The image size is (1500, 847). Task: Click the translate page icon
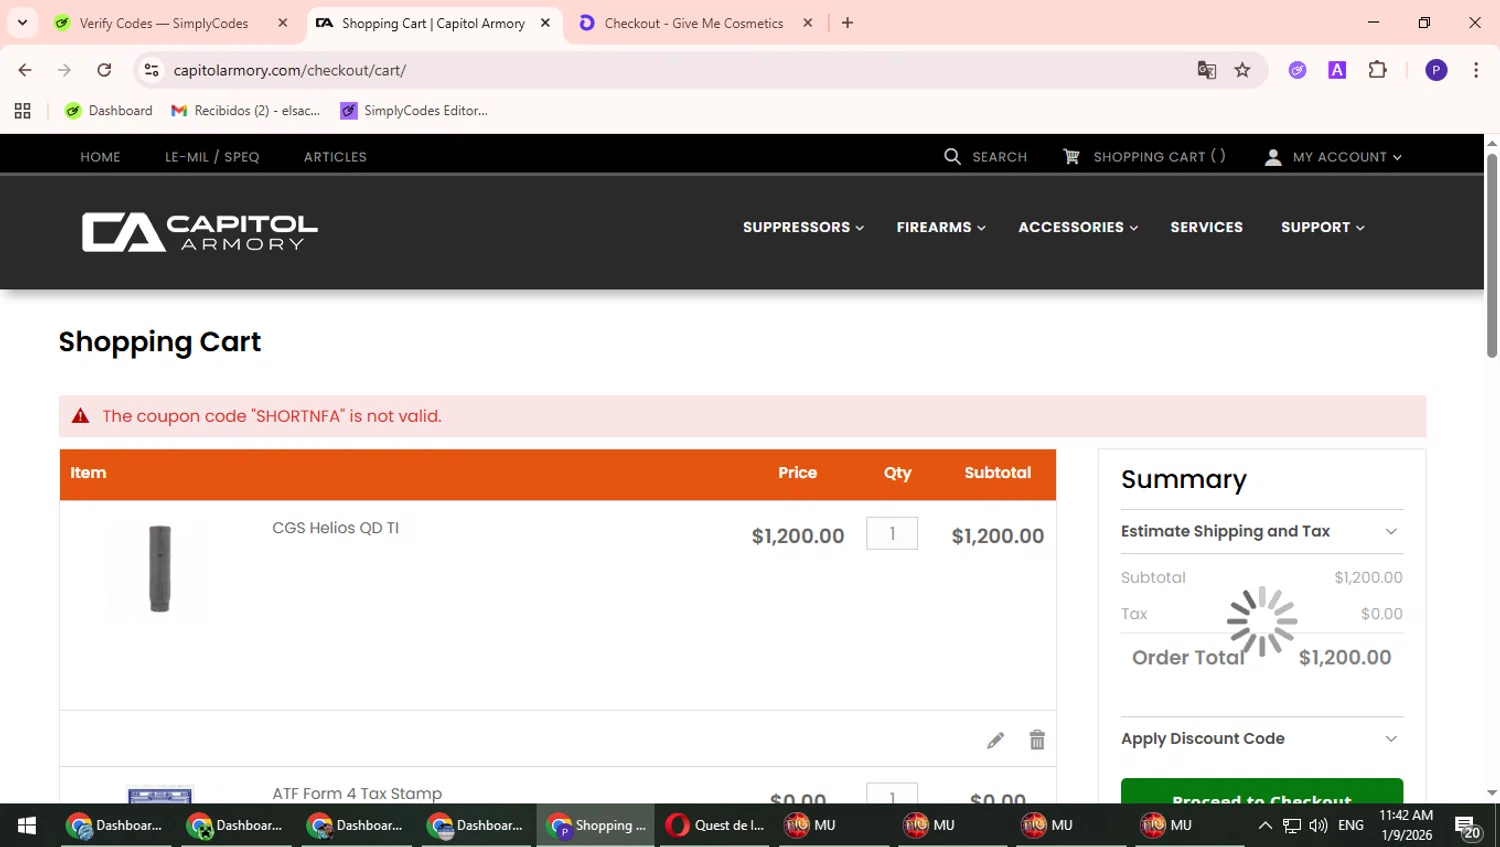(x=1207, y=70)
